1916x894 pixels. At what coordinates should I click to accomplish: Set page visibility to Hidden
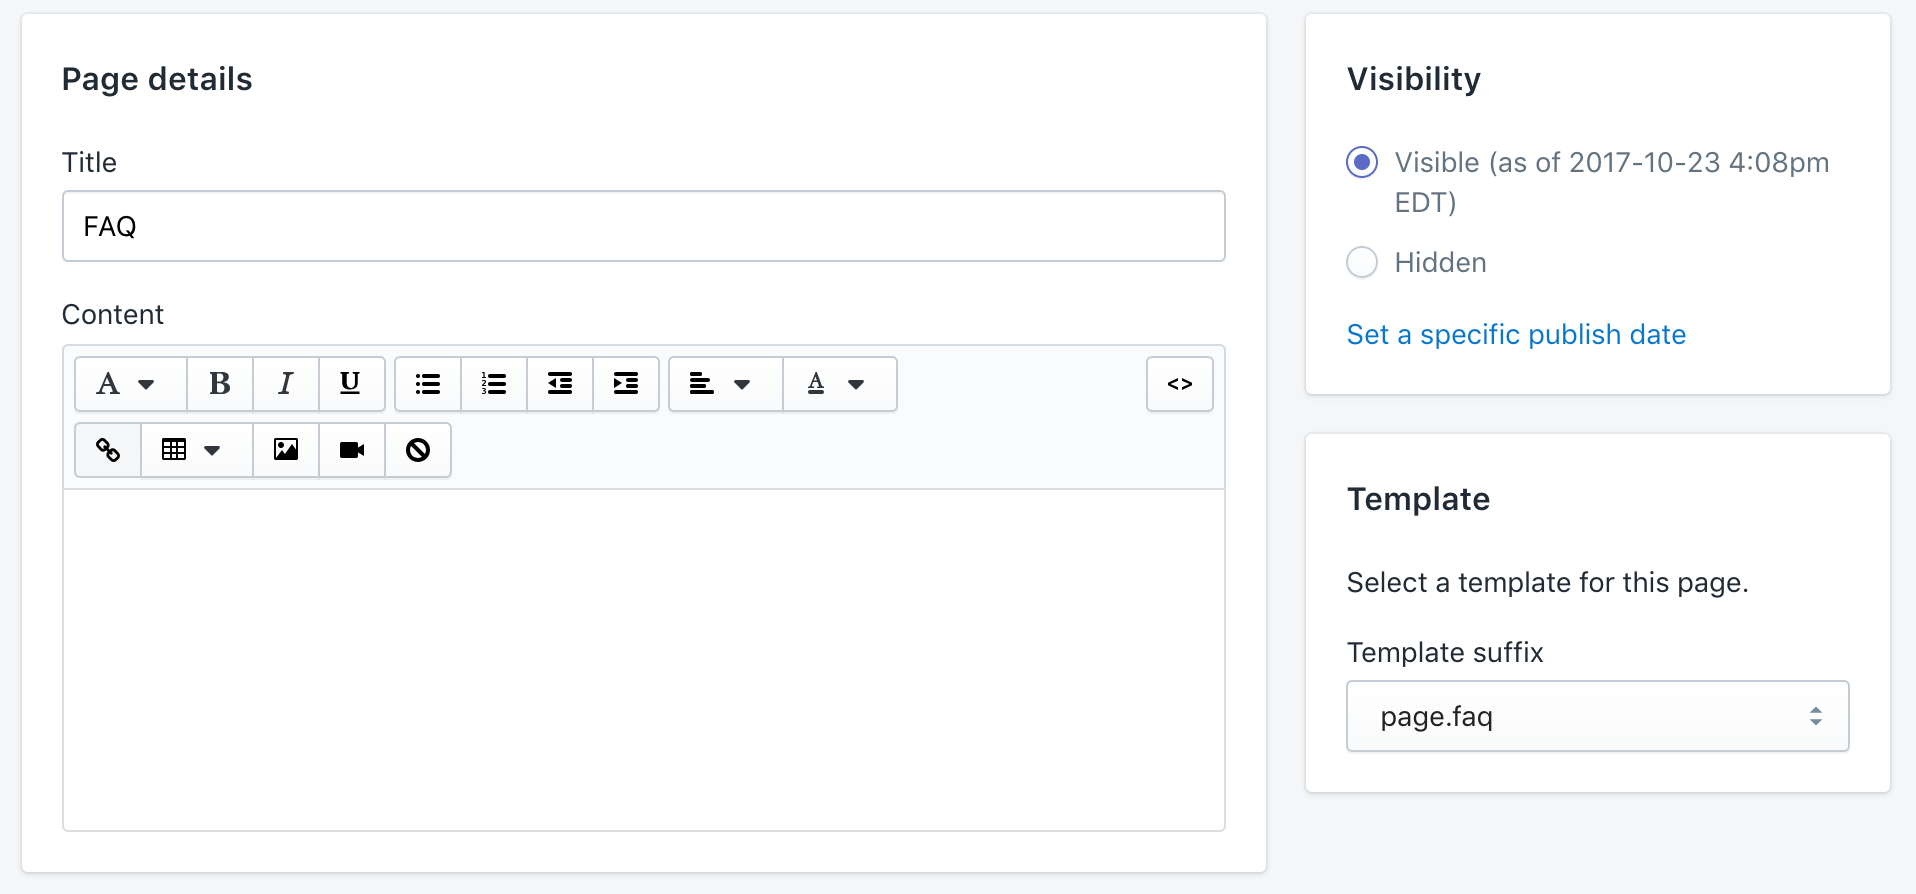[1362, 262]
